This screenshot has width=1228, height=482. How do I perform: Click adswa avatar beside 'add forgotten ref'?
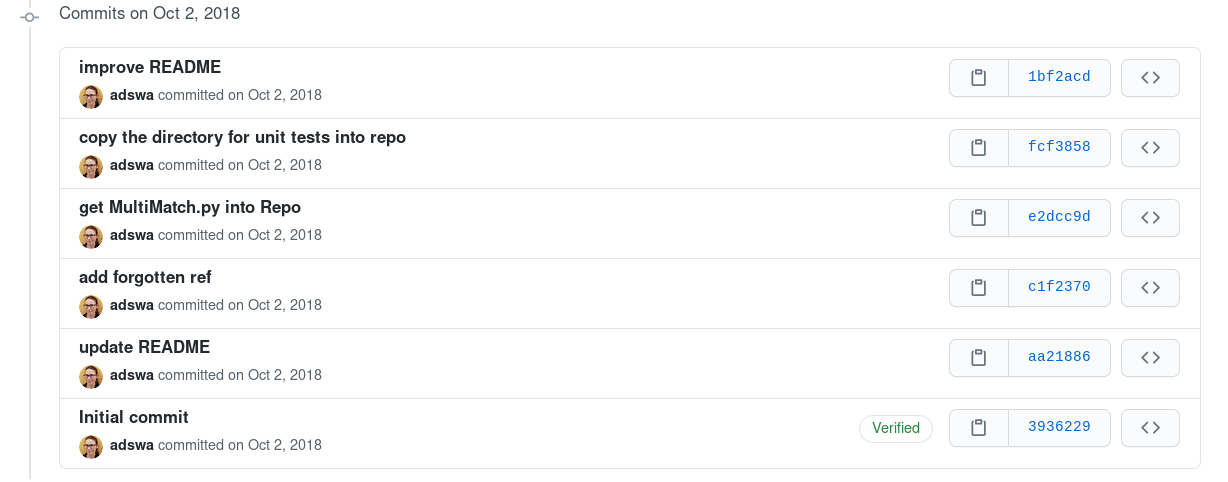click(x=91, y=306)
